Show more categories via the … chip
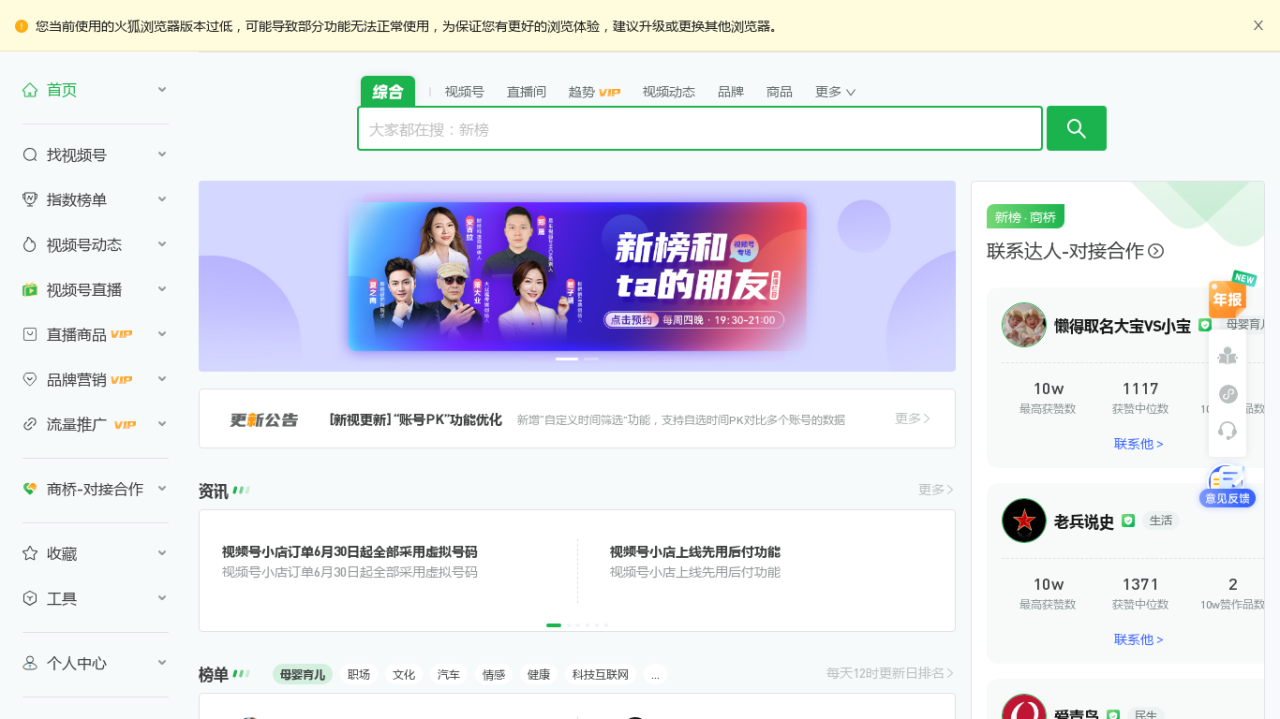The image size is (1280, 719). click(655, 675)
